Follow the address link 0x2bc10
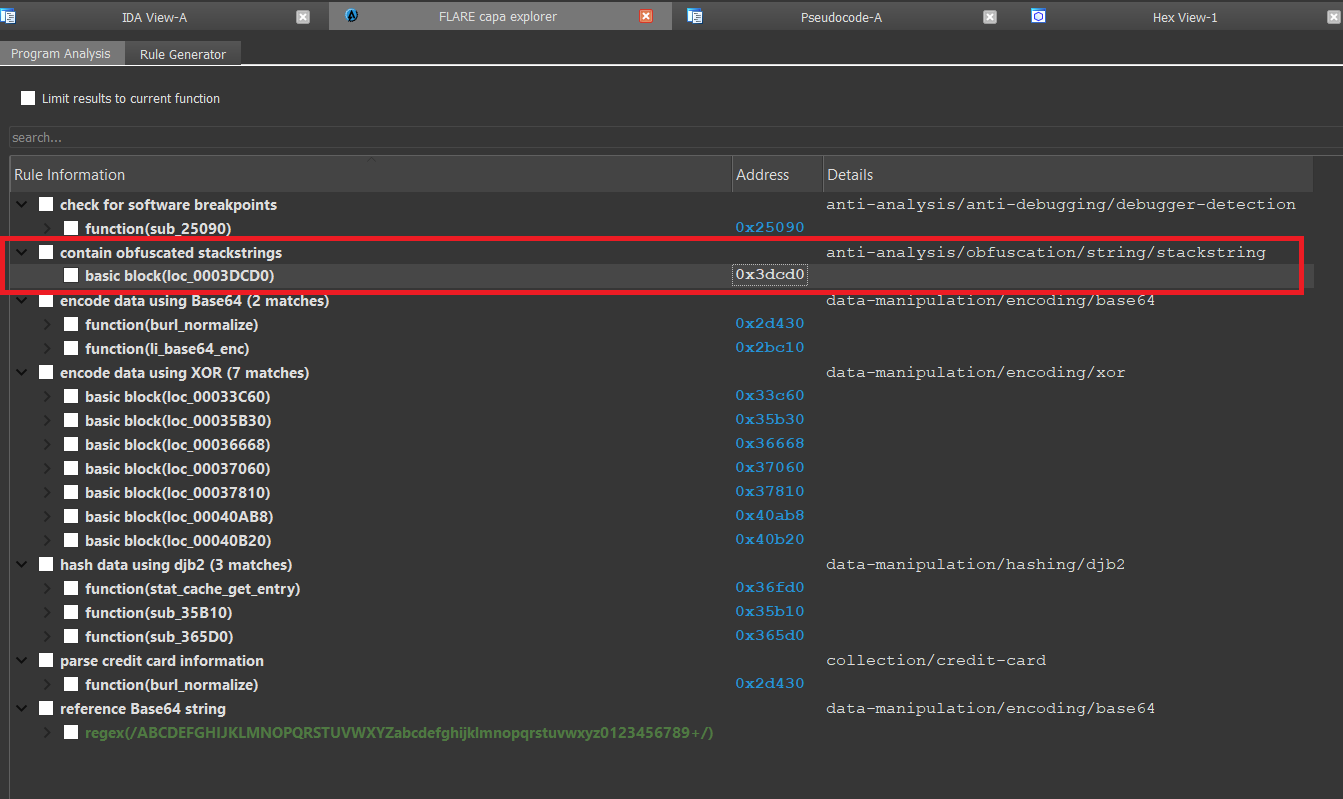This screenshot has height=799, width=1343. [769, 348]
